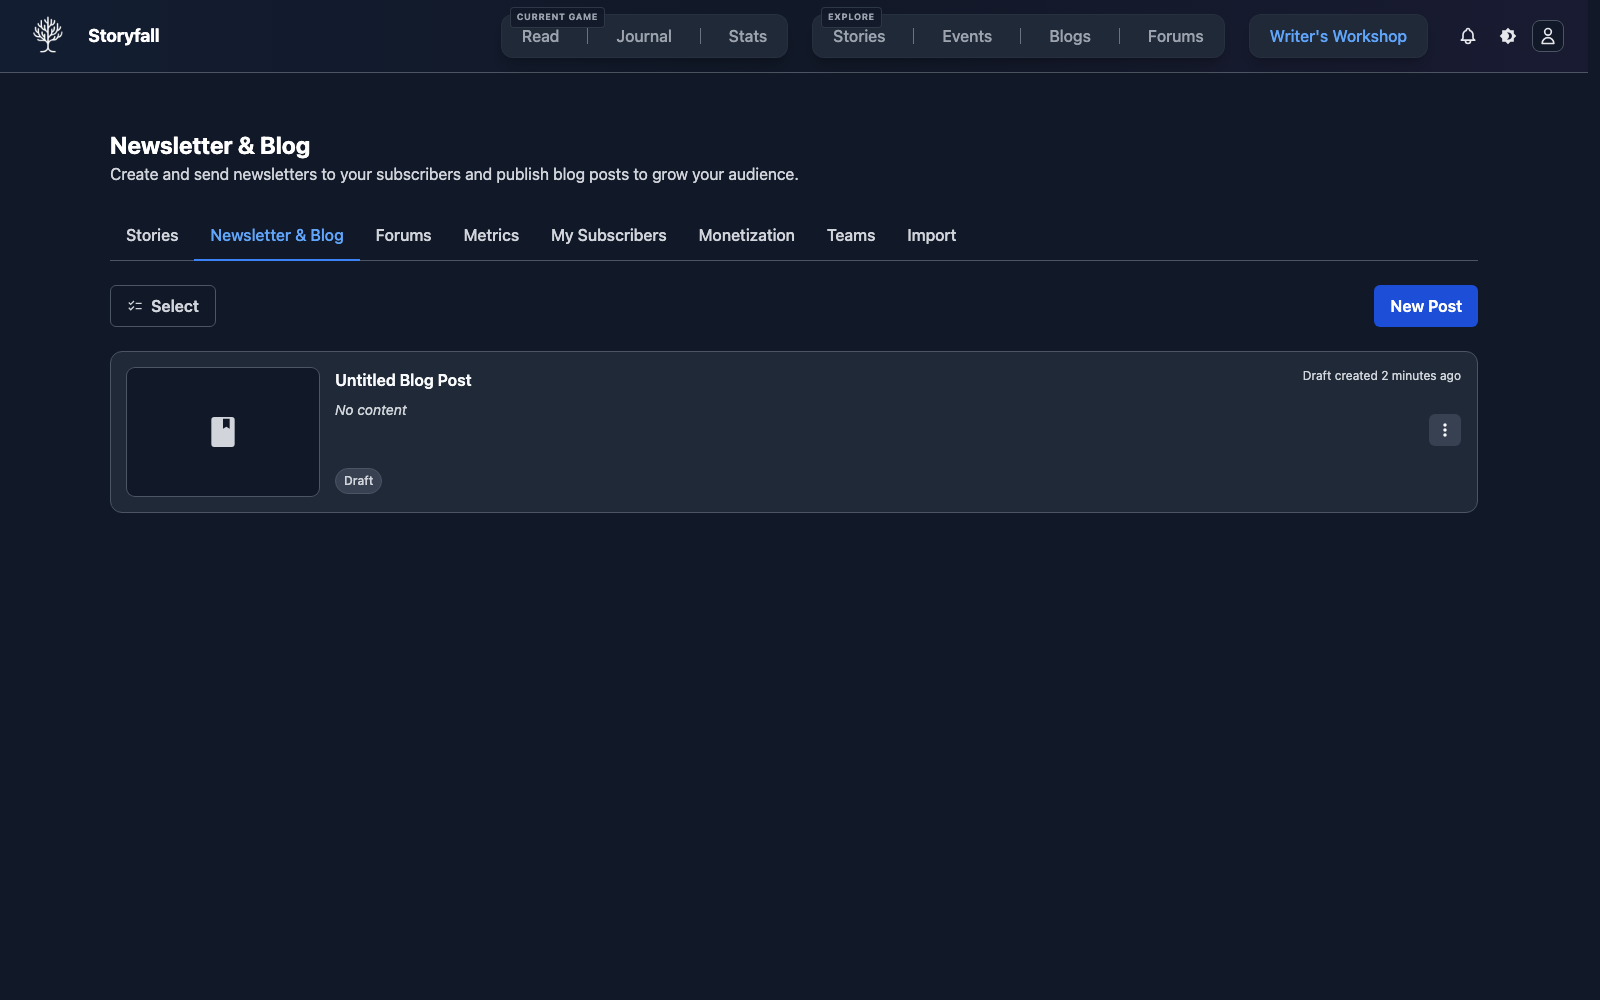
Task: Click the Storyfall tree logo
Action: tap(47, 34)
